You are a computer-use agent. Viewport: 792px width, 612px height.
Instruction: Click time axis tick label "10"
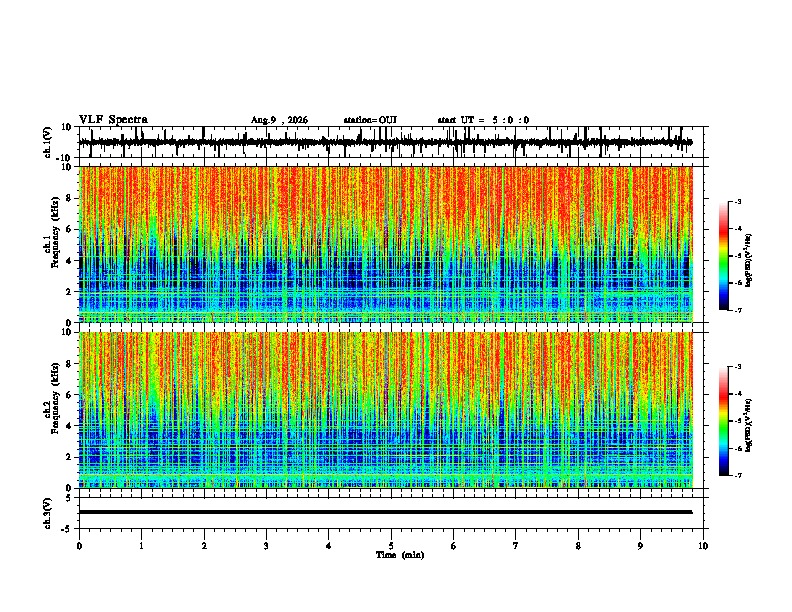(x=703, y=546)
